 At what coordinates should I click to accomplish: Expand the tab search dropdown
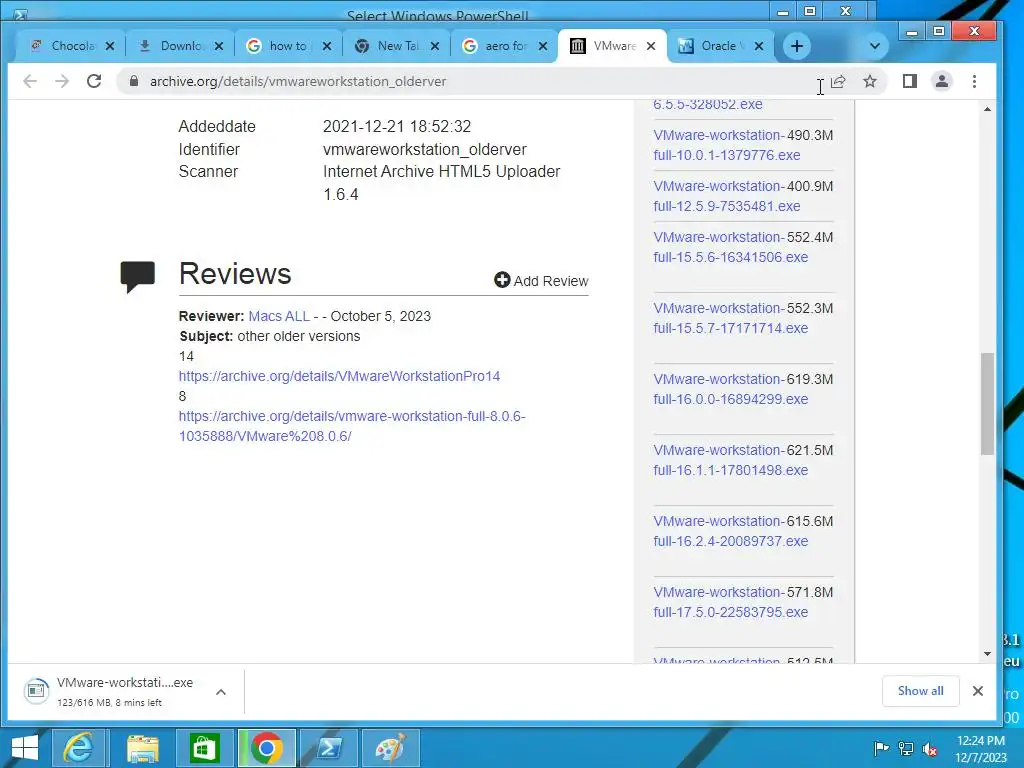click(x=875, y=46)
